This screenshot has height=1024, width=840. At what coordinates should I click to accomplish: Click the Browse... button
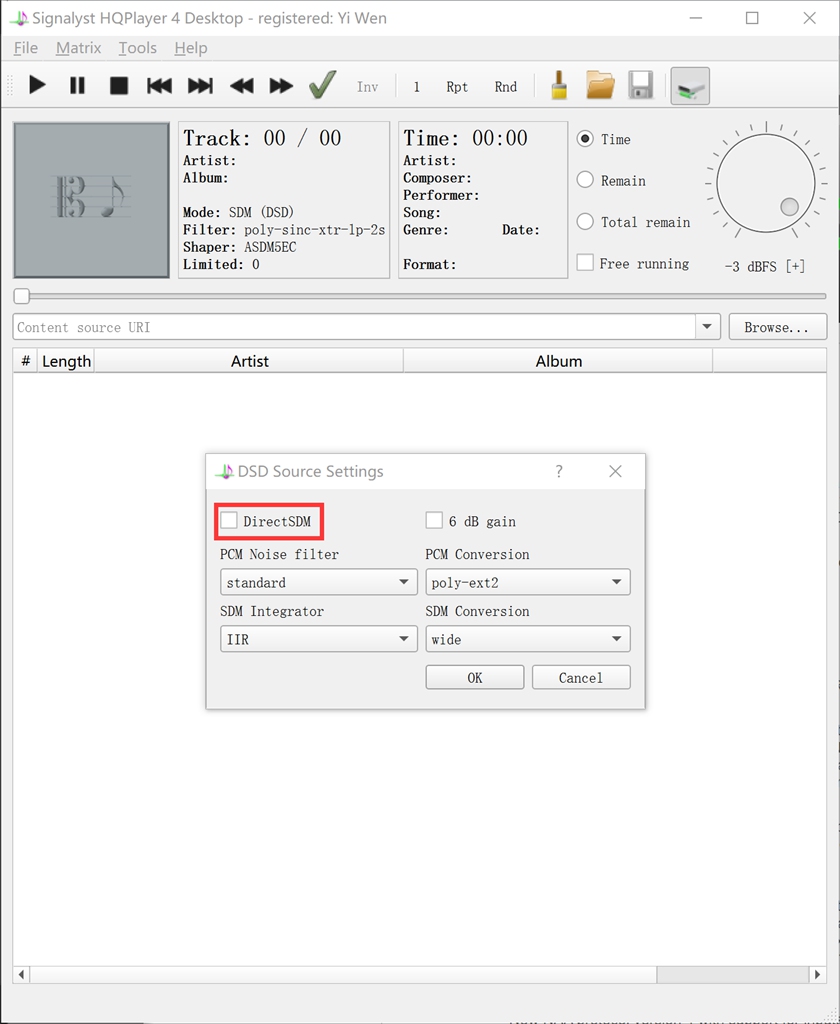click(x=777, y=327)
